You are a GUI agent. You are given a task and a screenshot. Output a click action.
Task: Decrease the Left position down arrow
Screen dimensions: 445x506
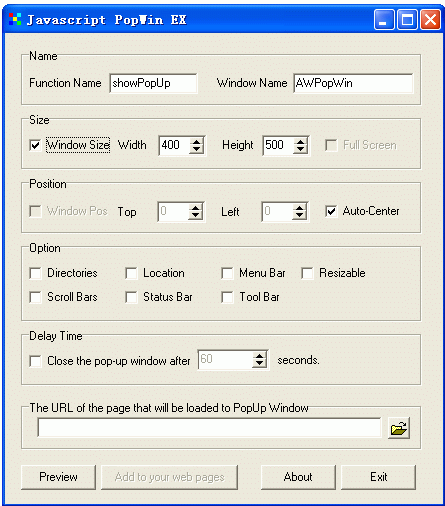[299, 215]
